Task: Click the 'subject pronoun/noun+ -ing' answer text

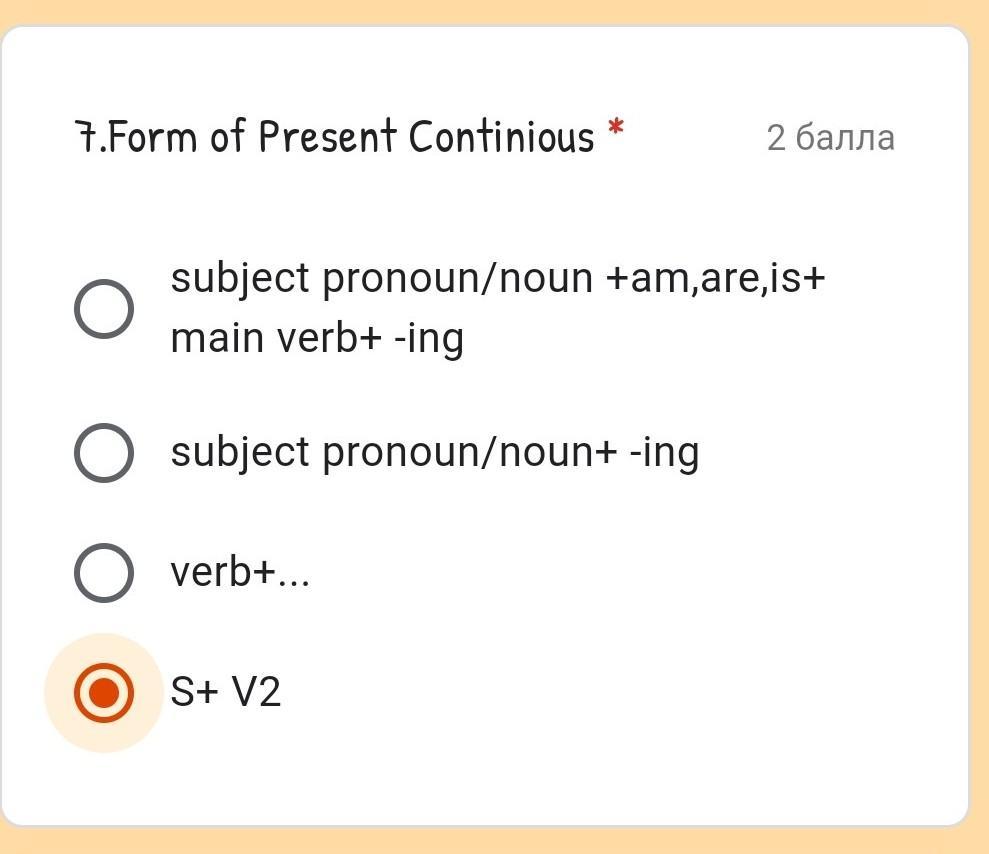Action: [x=434, y=452]
